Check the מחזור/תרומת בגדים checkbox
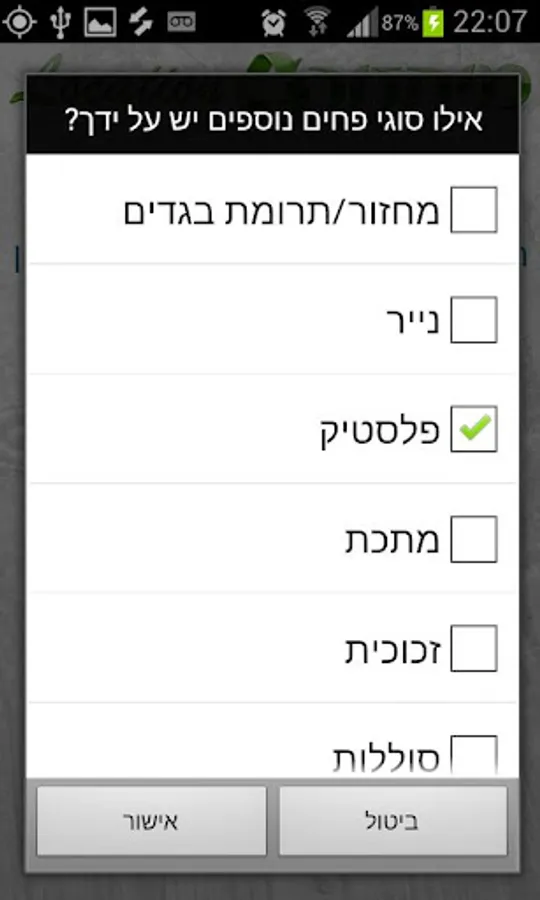Screen dimensions: 540x900 pos(473,210)
